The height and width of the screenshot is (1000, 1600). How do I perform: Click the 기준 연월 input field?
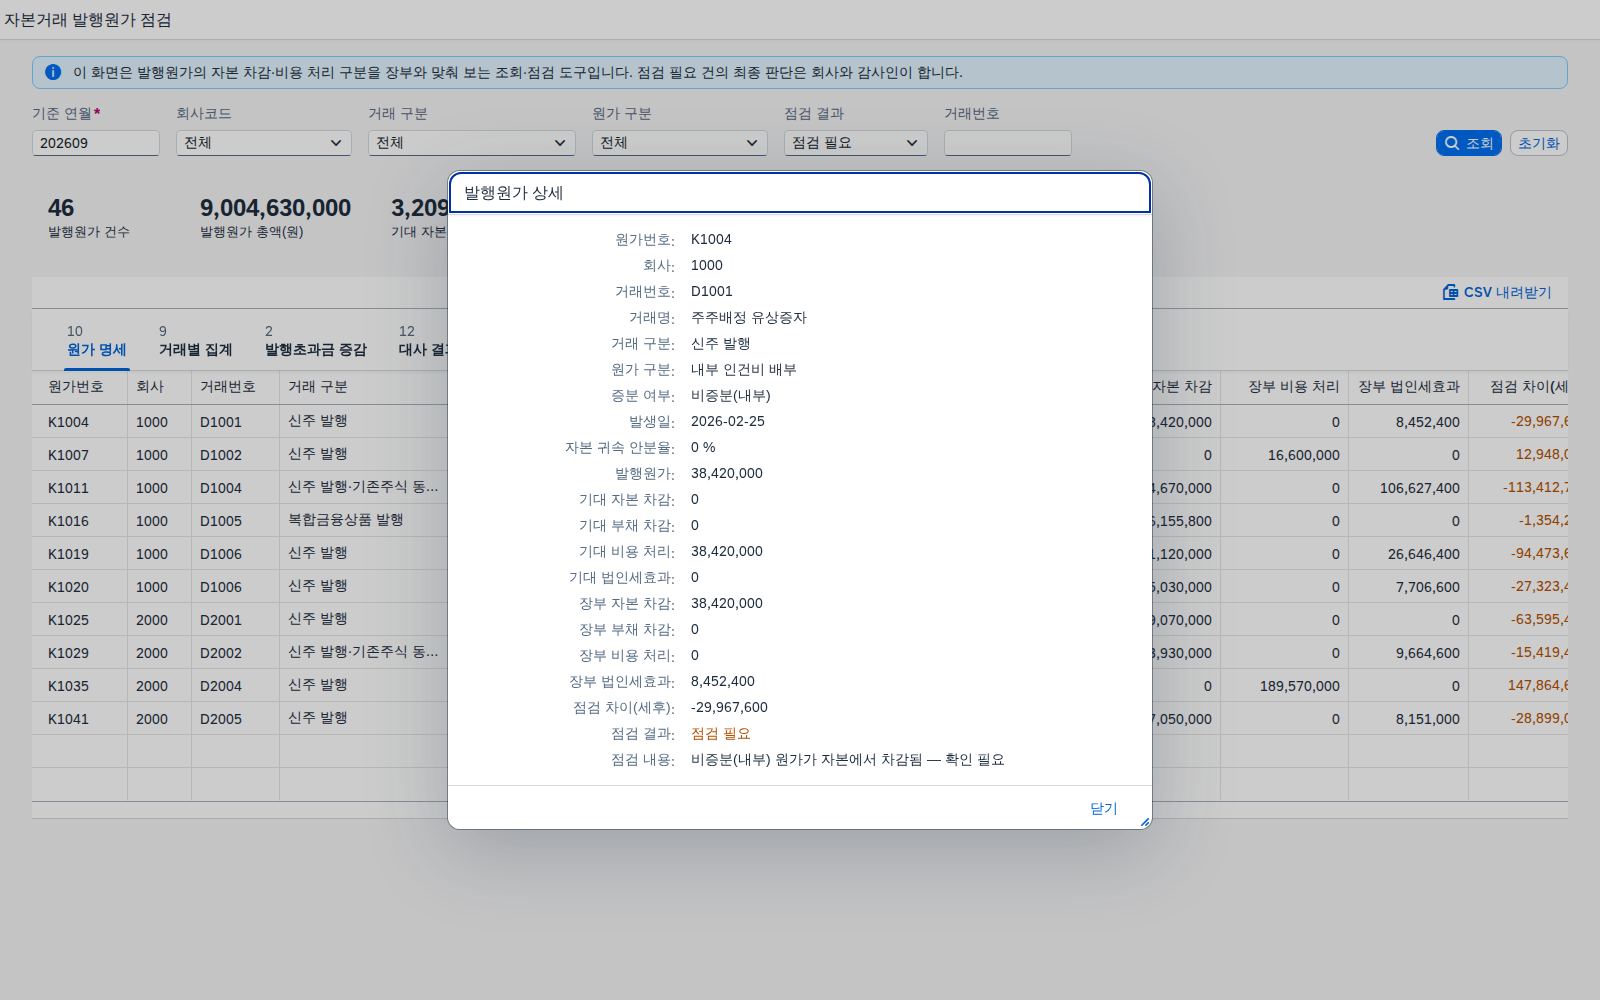pos(96,143)
